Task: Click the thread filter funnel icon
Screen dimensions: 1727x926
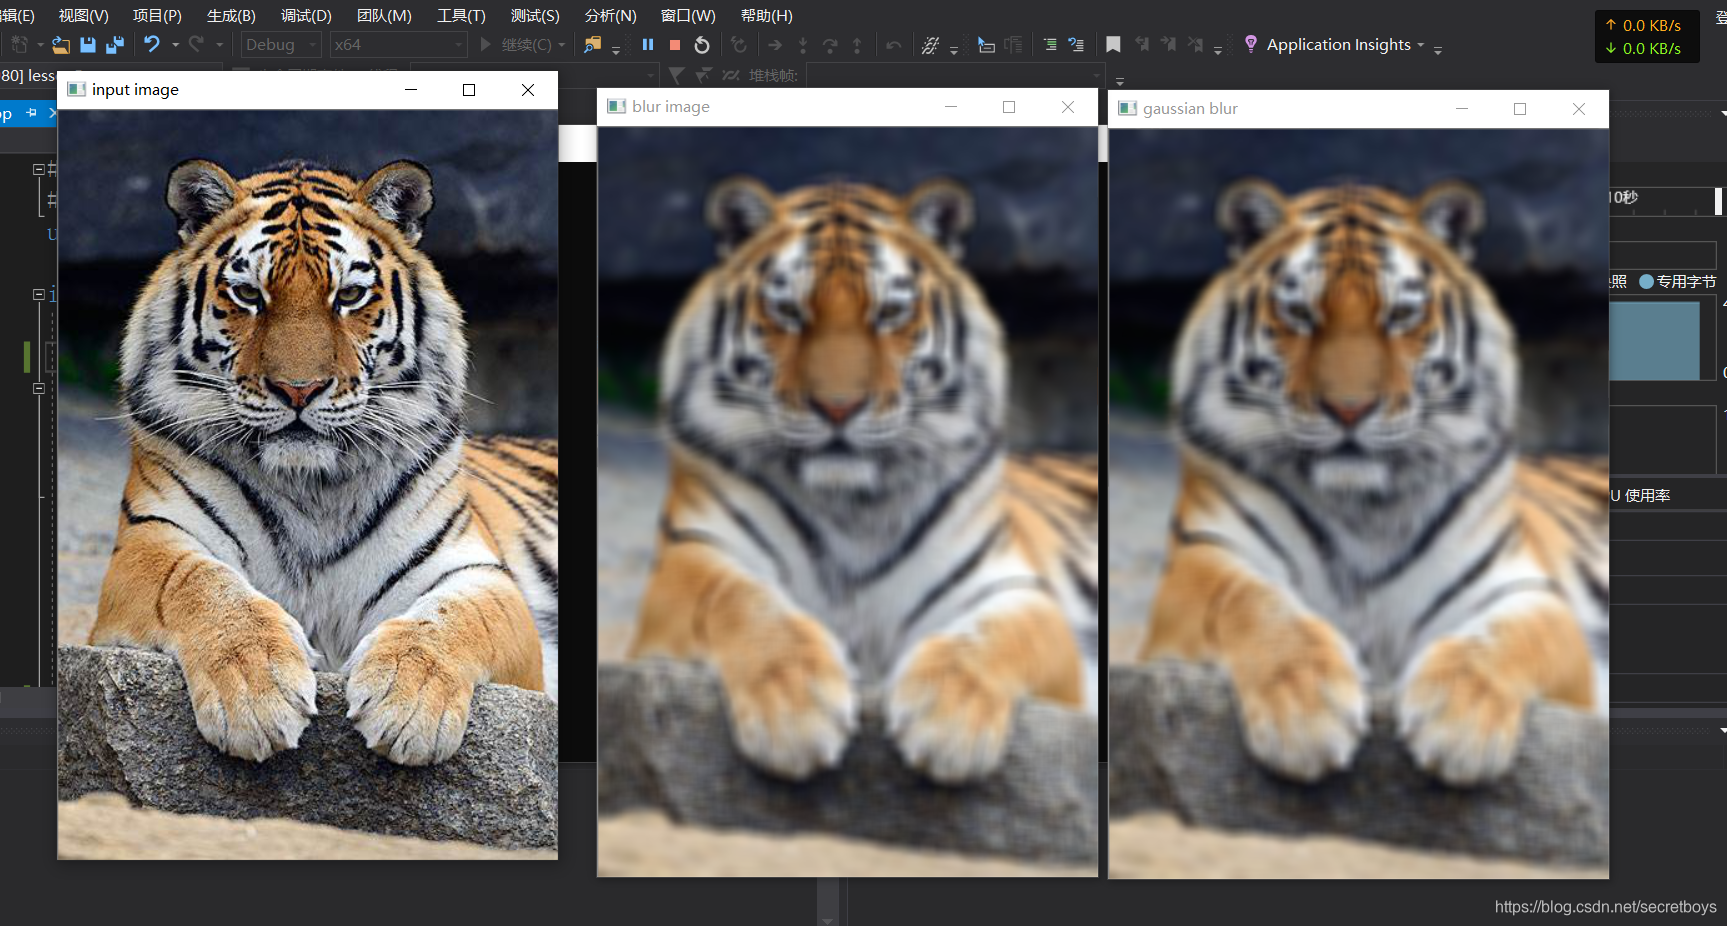Action: 677,75
